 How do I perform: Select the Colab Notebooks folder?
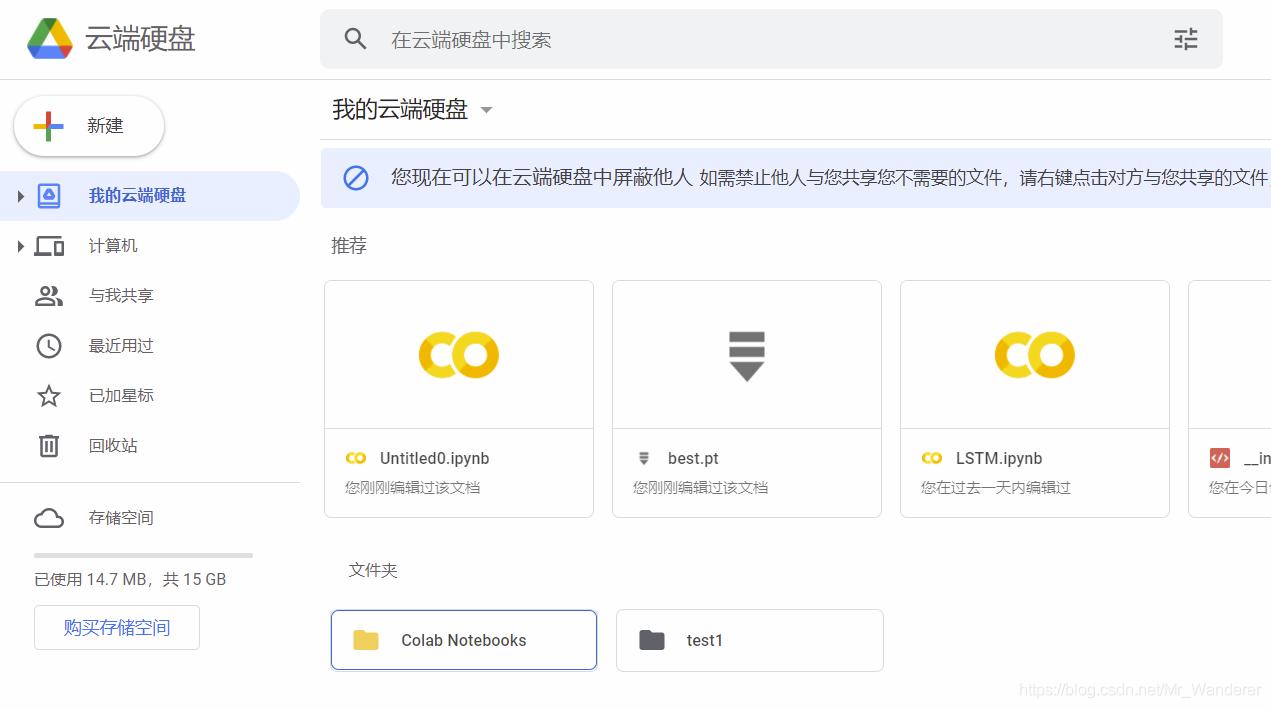coord(464,640)
